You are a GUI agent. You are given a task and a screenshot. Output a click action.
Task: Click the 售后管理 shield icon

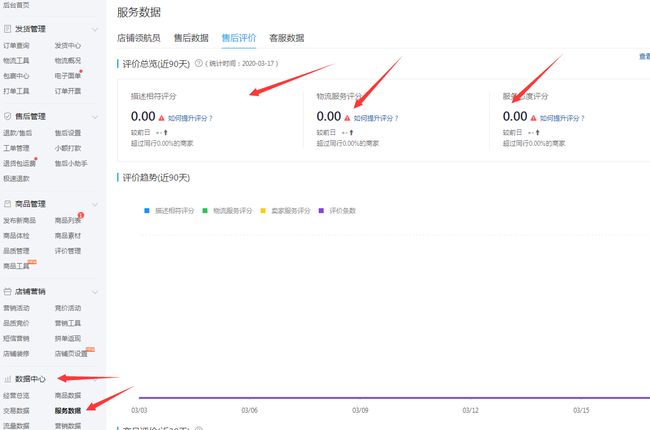point(7,116)
